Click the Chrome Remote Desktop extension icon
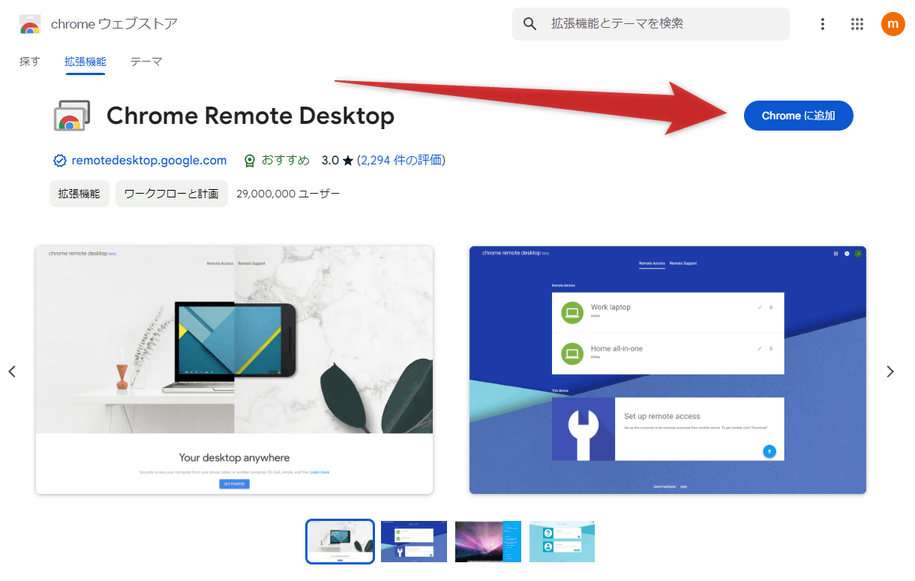Viewport: 915px width, 581px height. tap(72, 116)
